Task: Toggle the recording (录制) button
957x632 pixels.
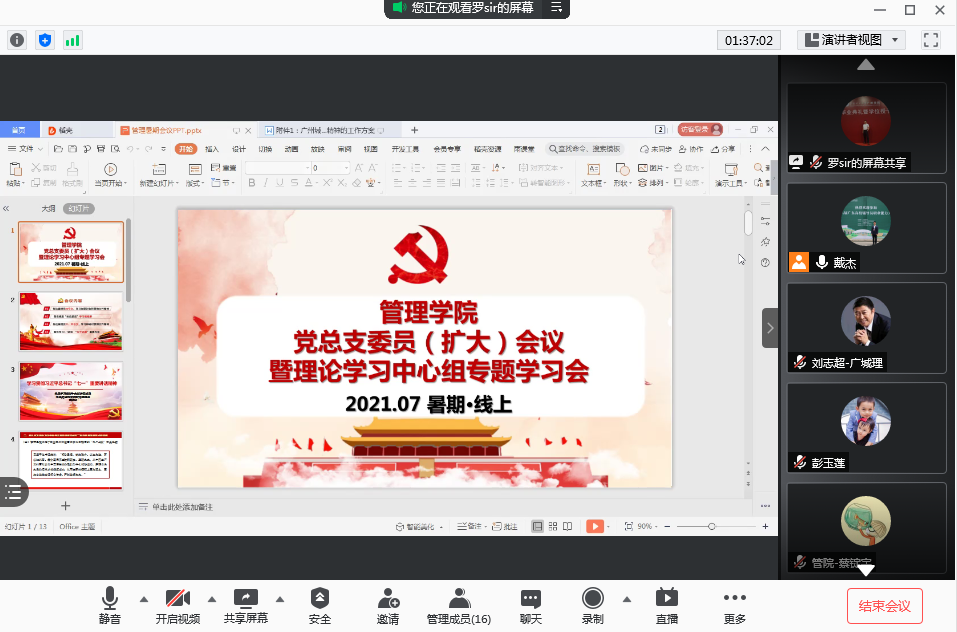Action: (x=592, y=605)
